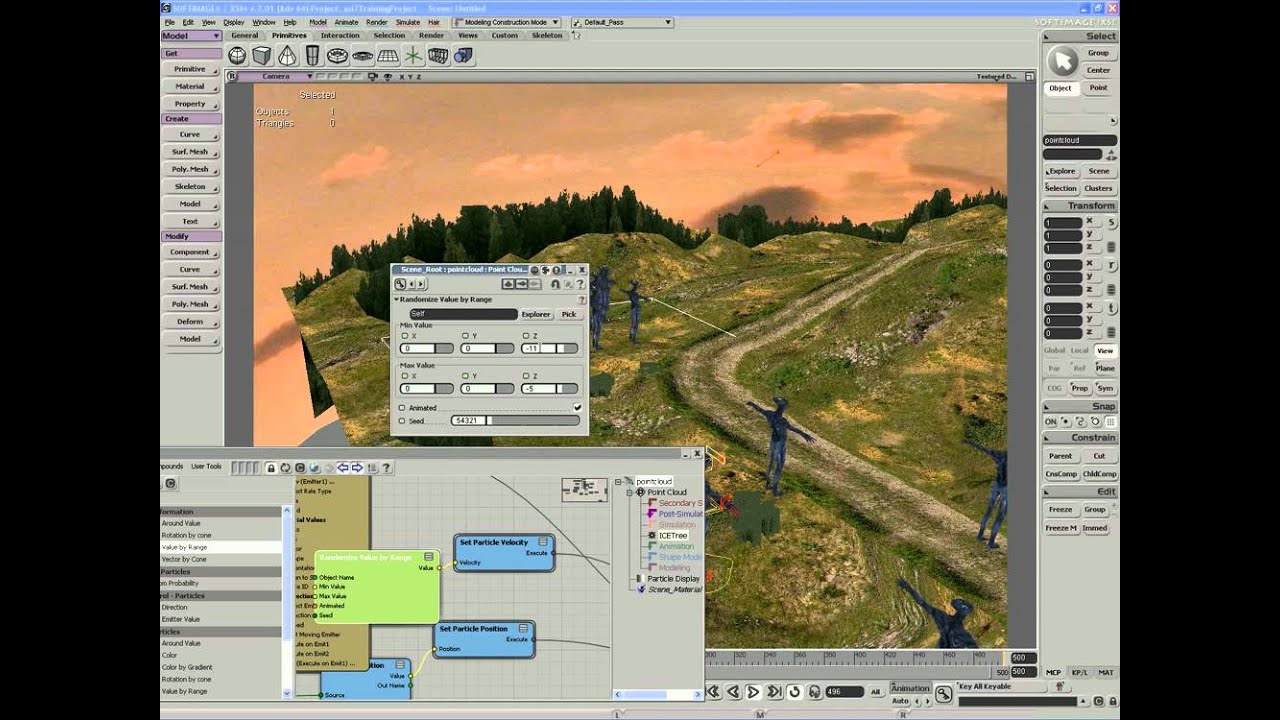
Task: Click the Explorer button in property editor
Action: pyautogui.click(x=536, y=314)
